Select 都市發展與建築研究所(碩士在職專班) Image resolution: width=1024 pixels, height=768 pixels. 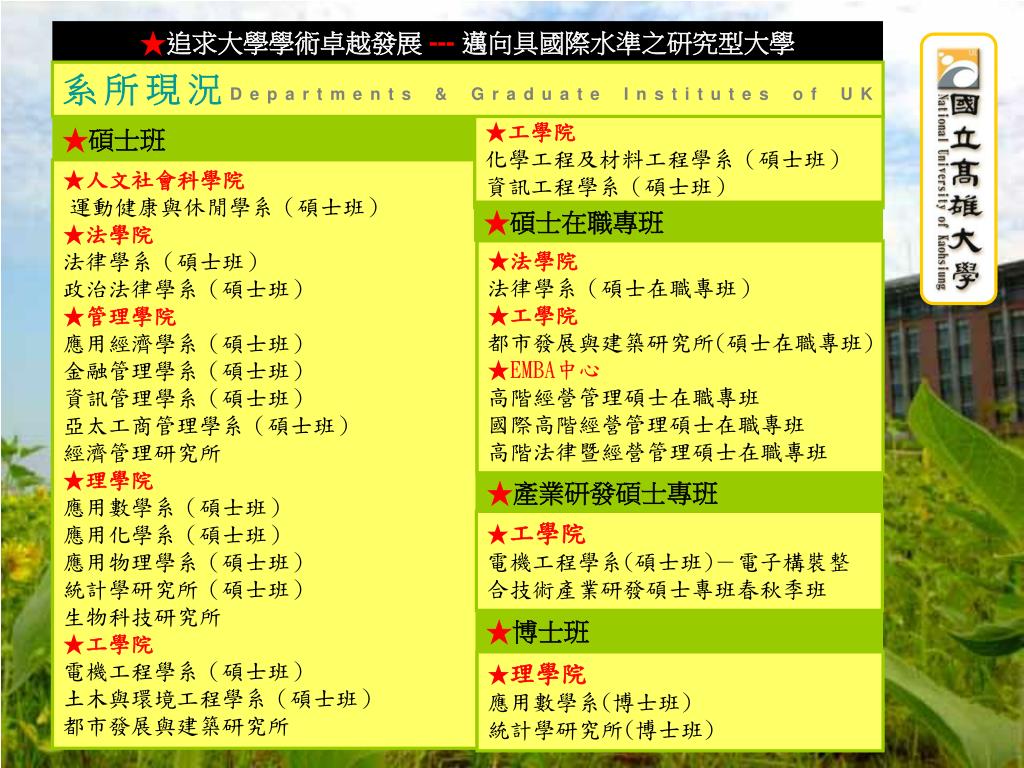[682, 343]
